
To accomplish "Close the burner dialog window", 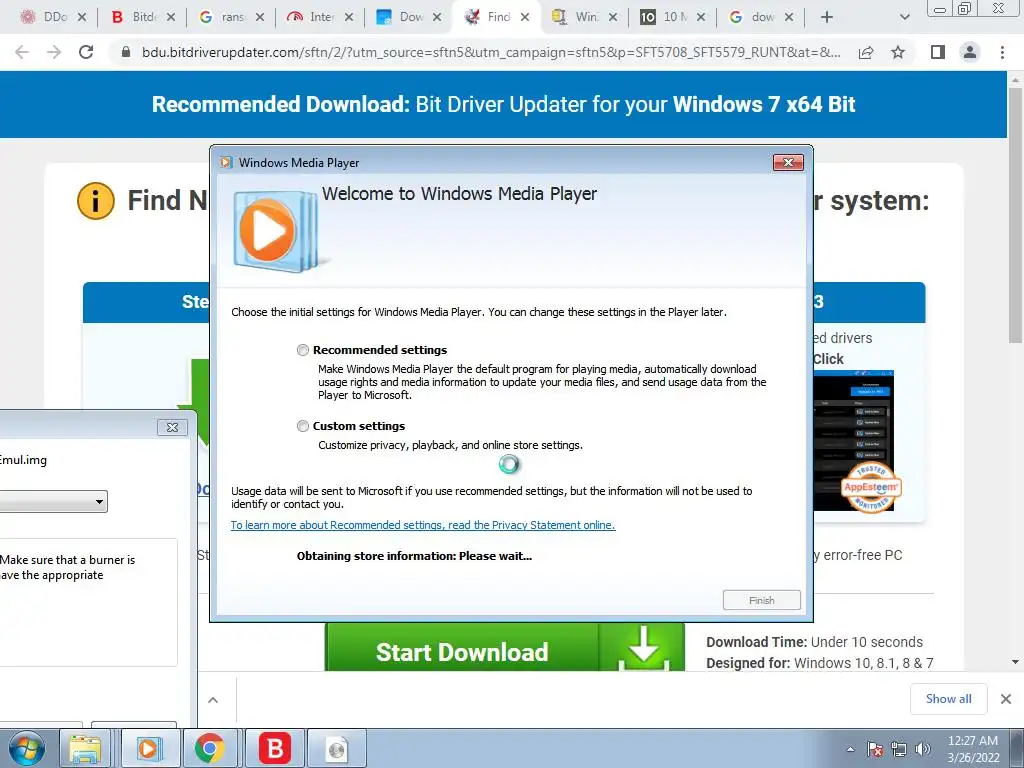I will click(x=172, y=427).
